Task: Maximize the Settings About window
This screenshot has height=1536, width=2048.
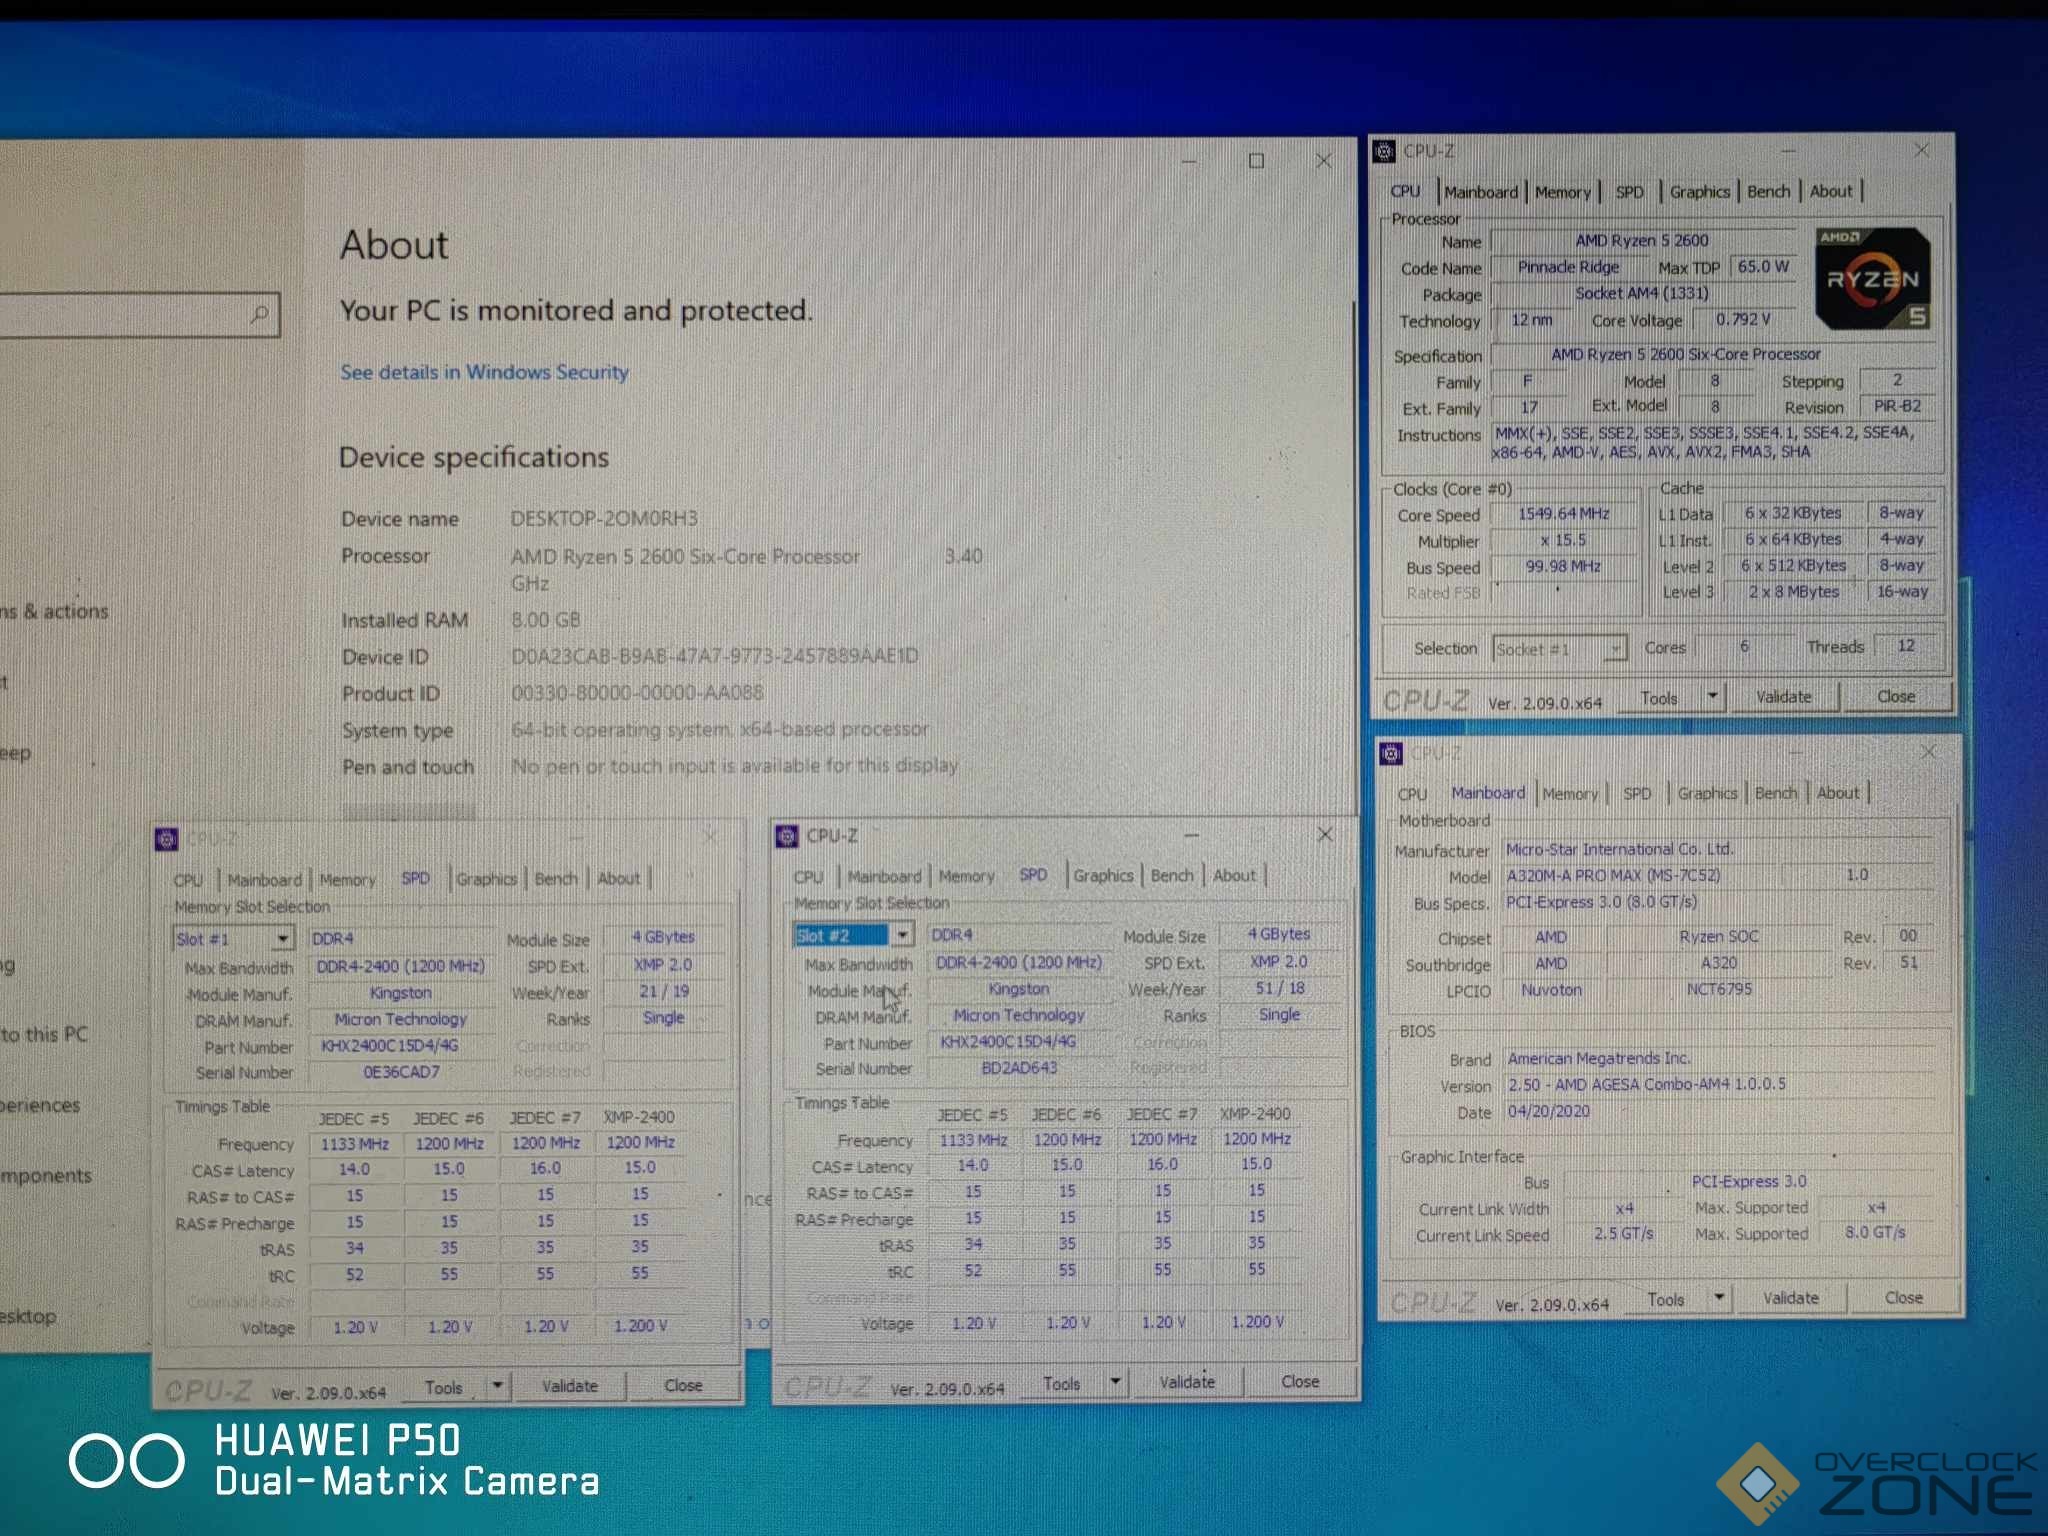Action: (x=1256, y=161)
